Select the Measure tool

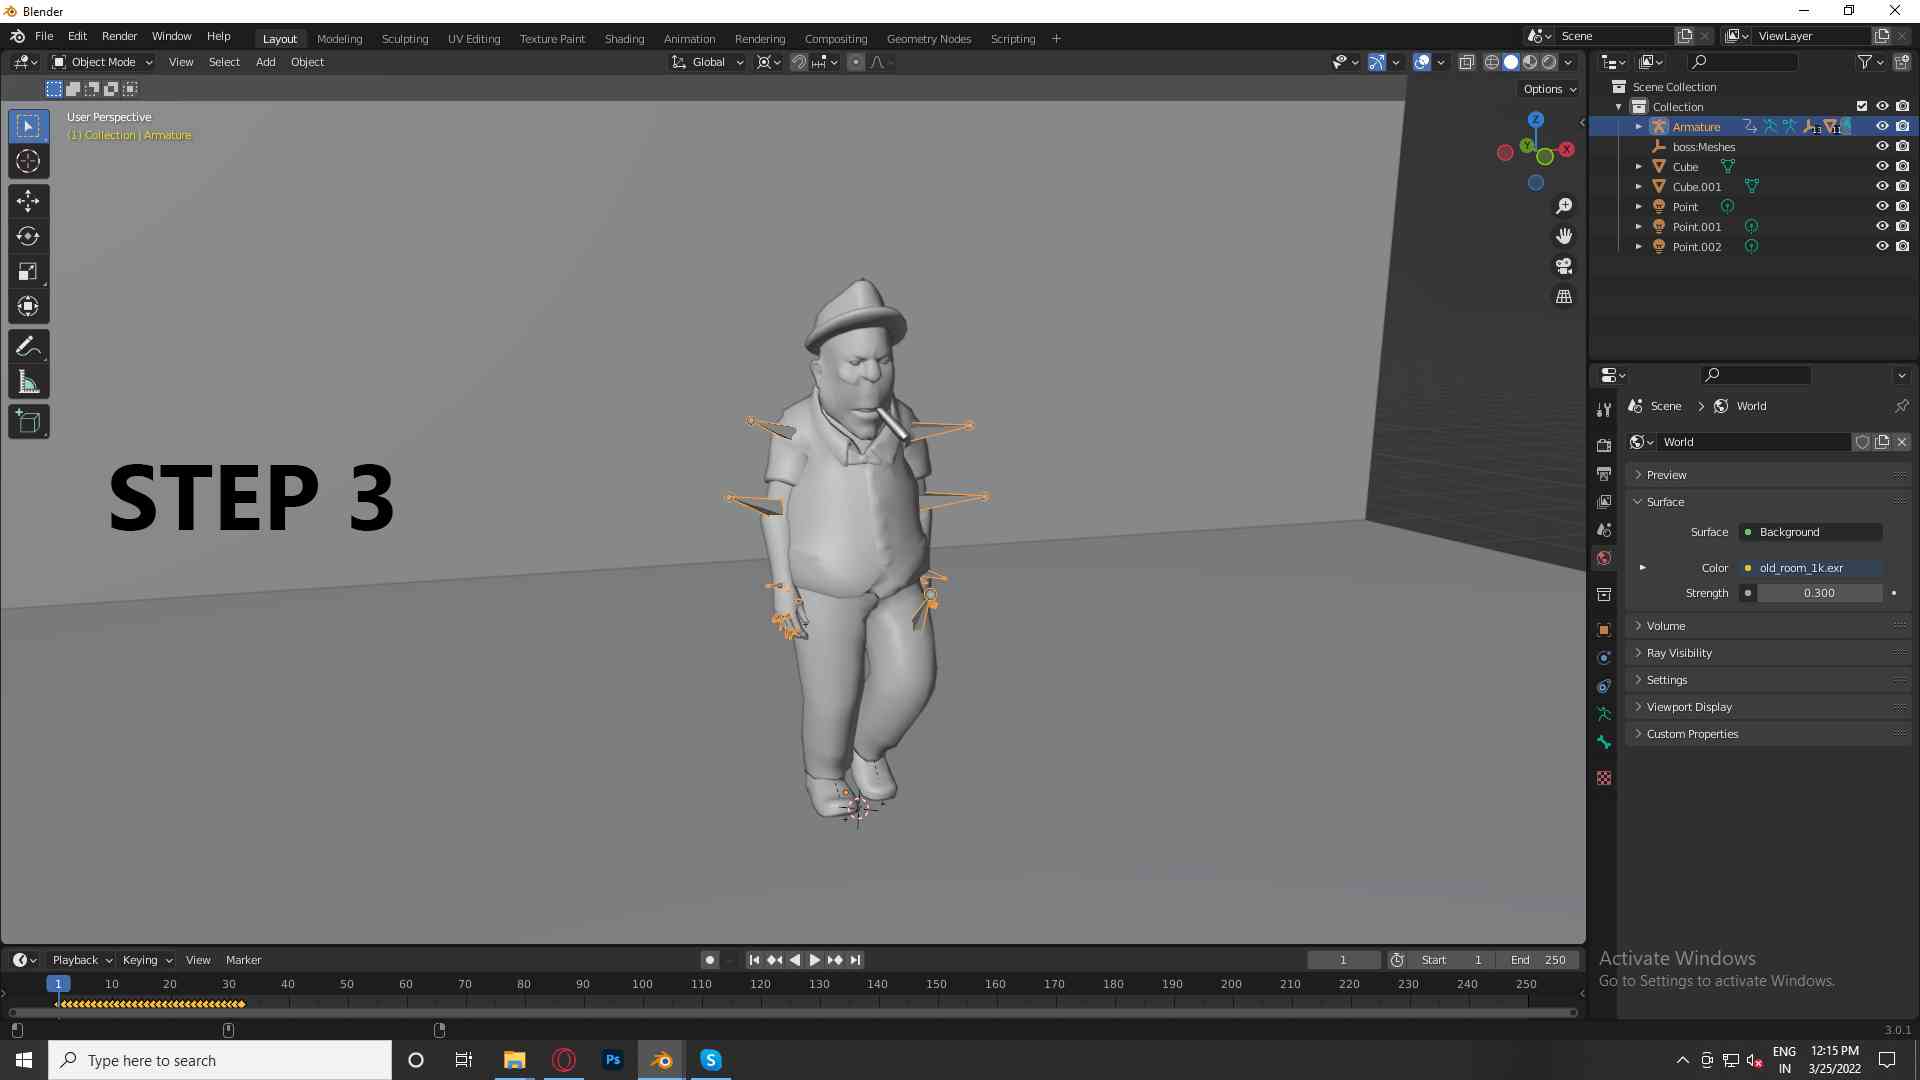coord(27,381)
